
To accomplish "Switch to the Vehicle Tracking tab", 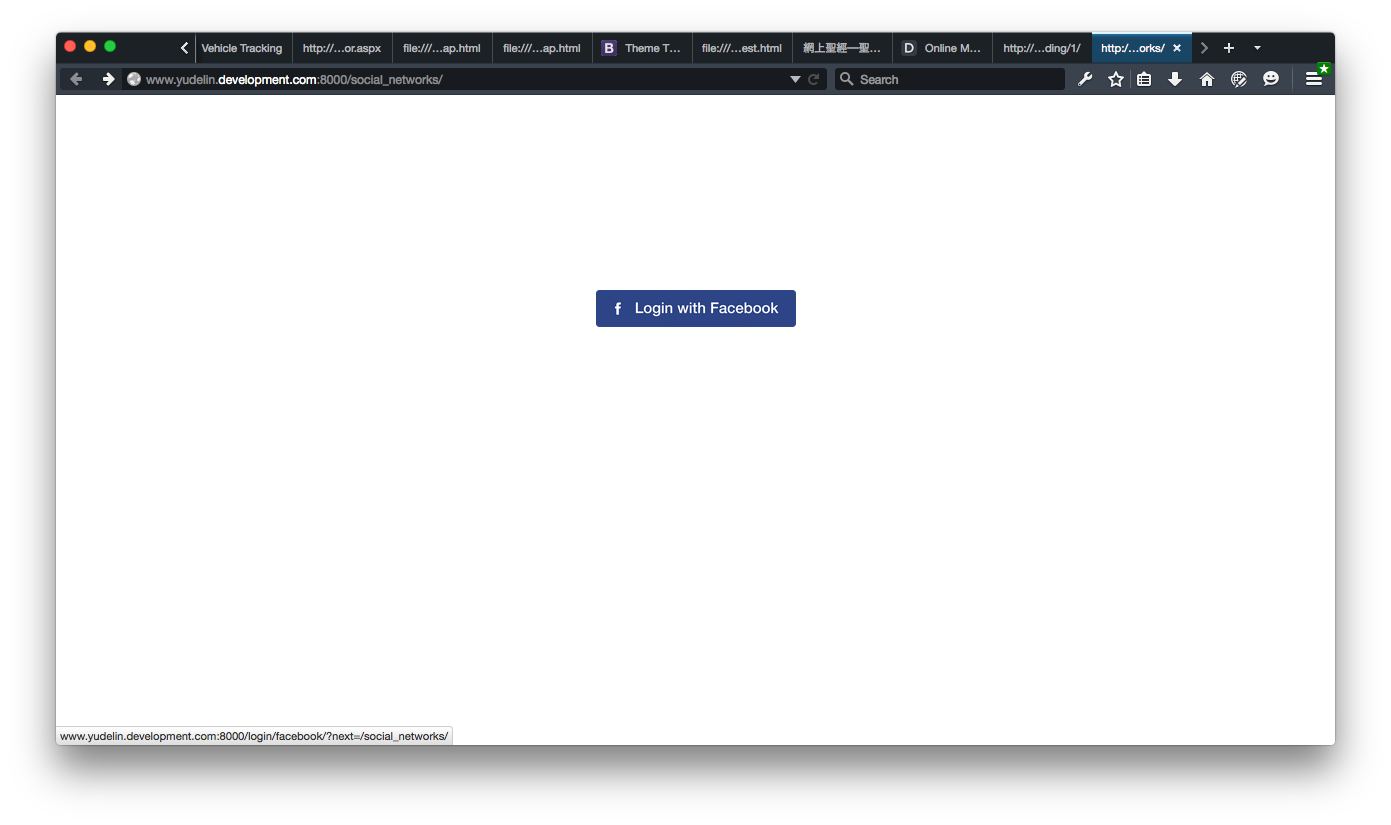I will [243, 48].
